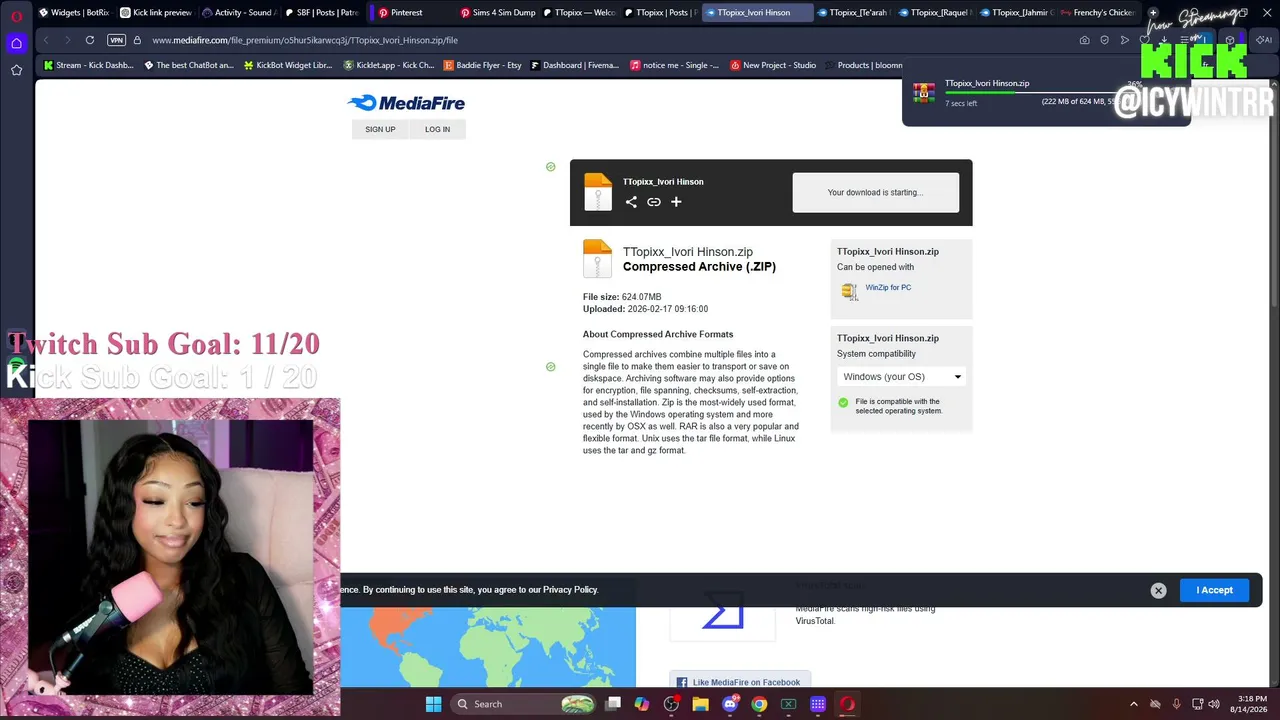Open Copilot from the taskbar
This screenshot has height=720, width=1280.
click(642, 704)
